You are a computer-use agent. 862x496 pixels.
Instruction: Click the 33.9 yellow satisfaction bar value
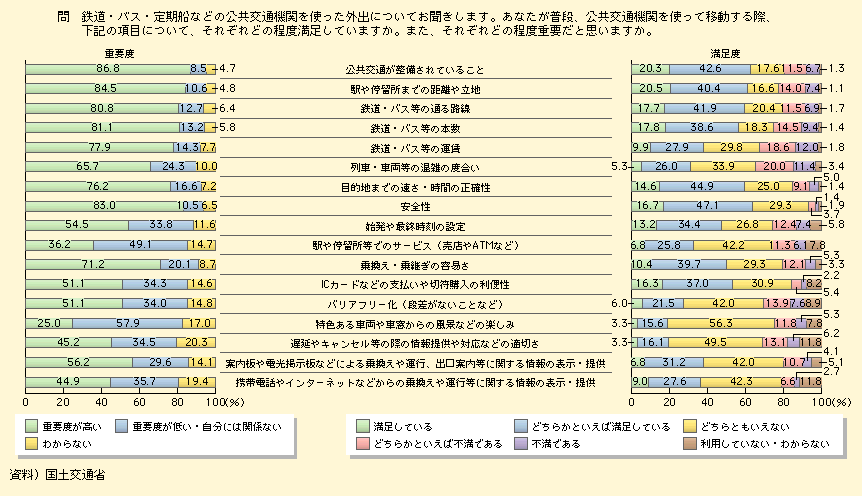[723, 167]
